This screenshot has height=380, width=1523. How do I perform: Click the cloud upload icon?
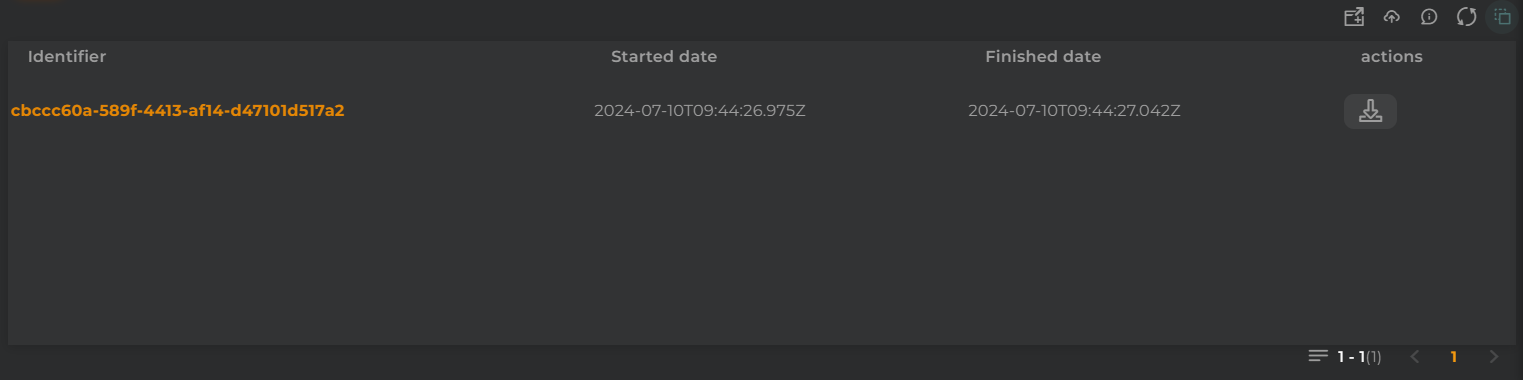(1391, 17)
